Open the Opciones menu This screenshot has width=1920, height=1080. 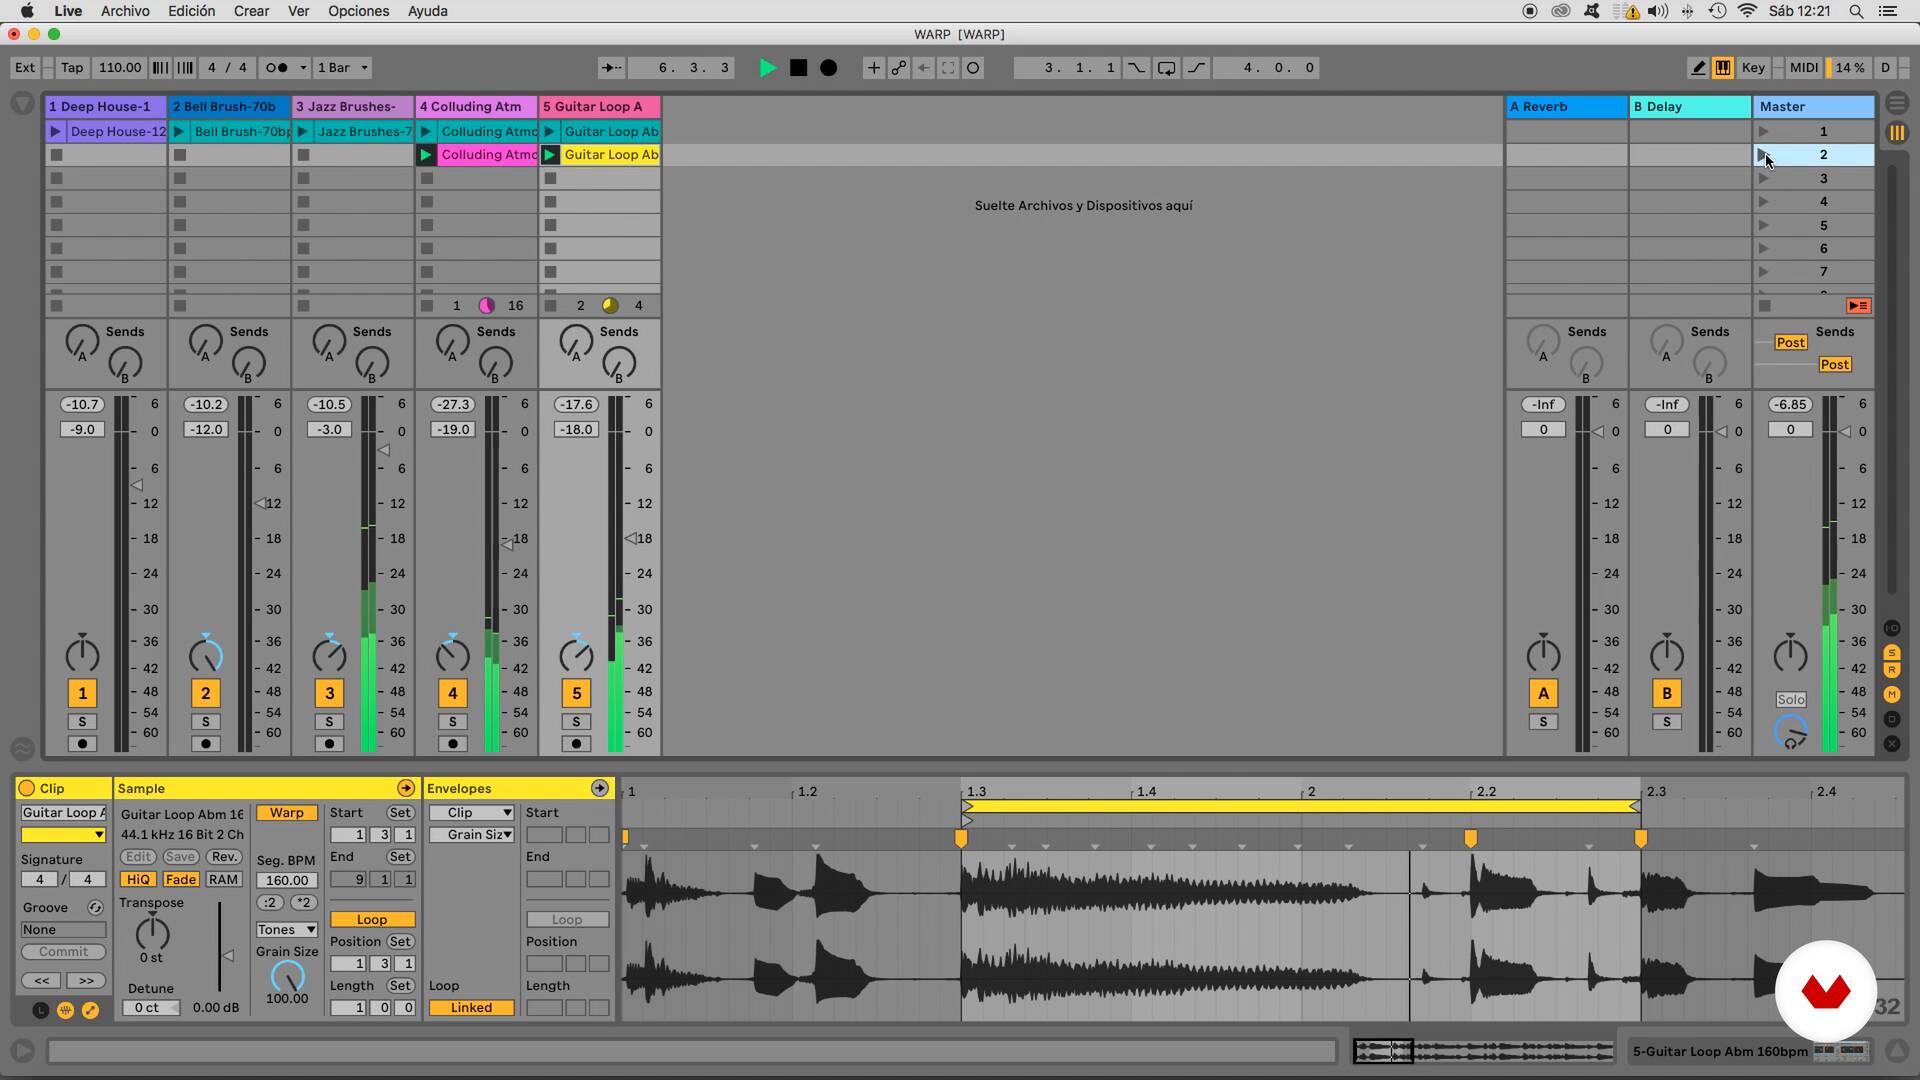click(358, 11)
